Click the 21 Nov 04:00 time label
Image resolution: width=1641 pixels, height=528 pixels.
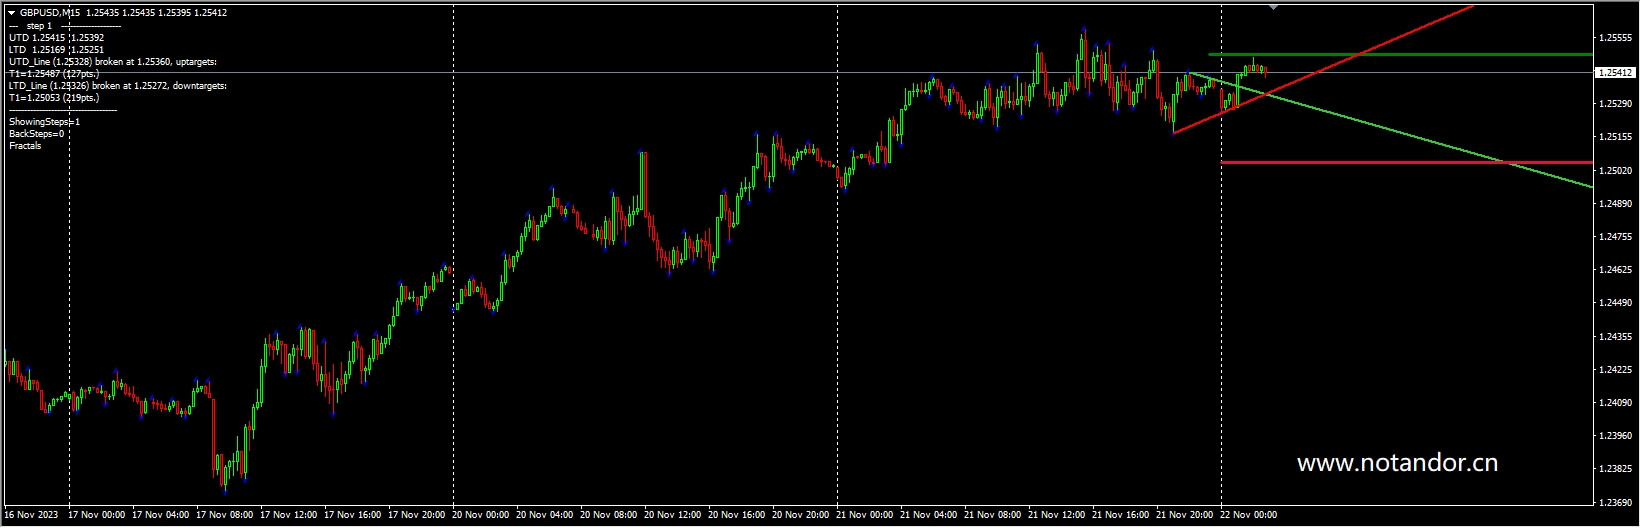click(x=929, y=515)
